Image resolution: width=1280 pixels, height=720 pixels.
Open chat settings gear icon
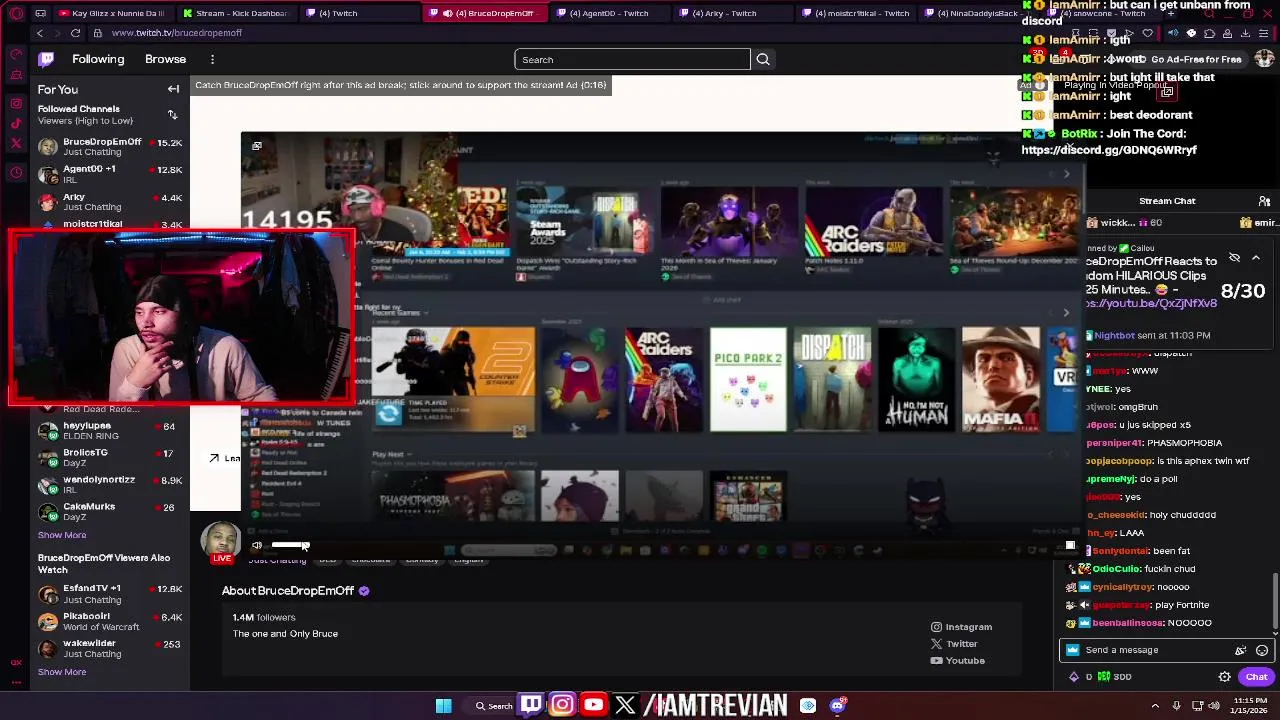tap(1224, 677)
